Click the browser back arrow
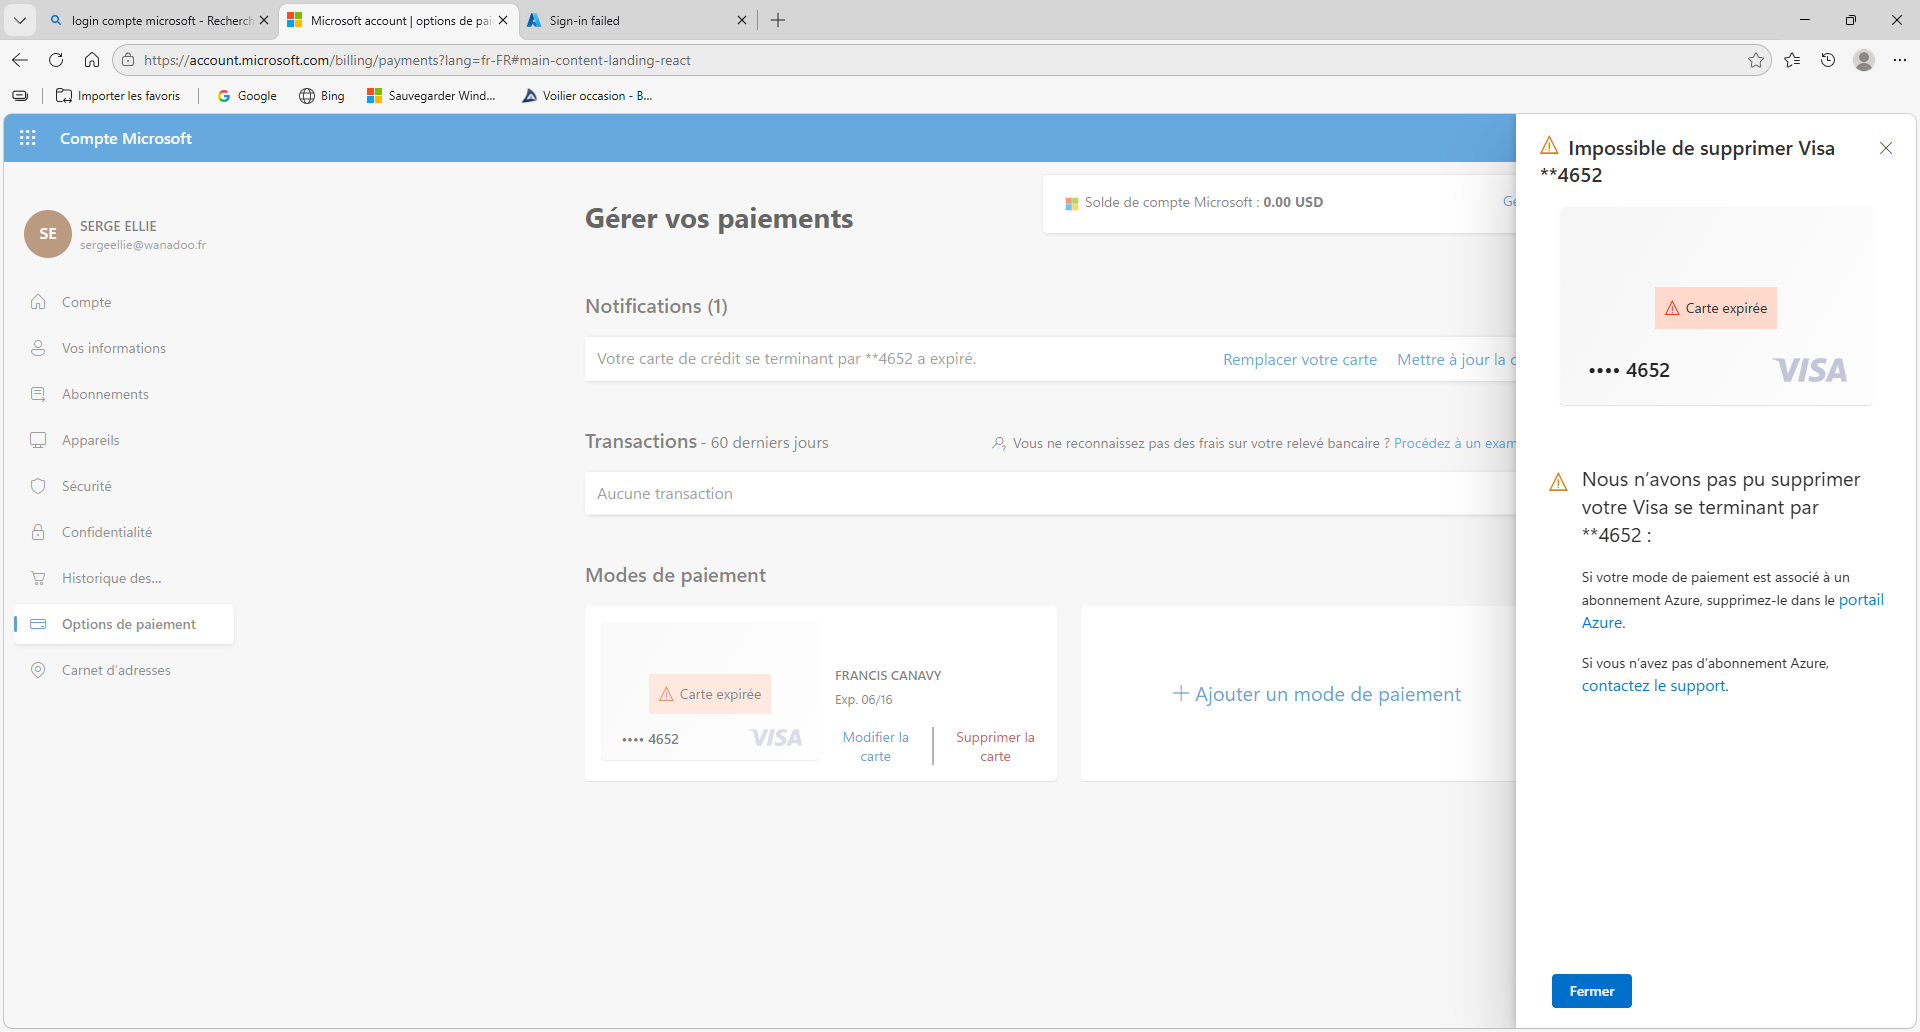1920x1032 pixels. tap(20, 60)
